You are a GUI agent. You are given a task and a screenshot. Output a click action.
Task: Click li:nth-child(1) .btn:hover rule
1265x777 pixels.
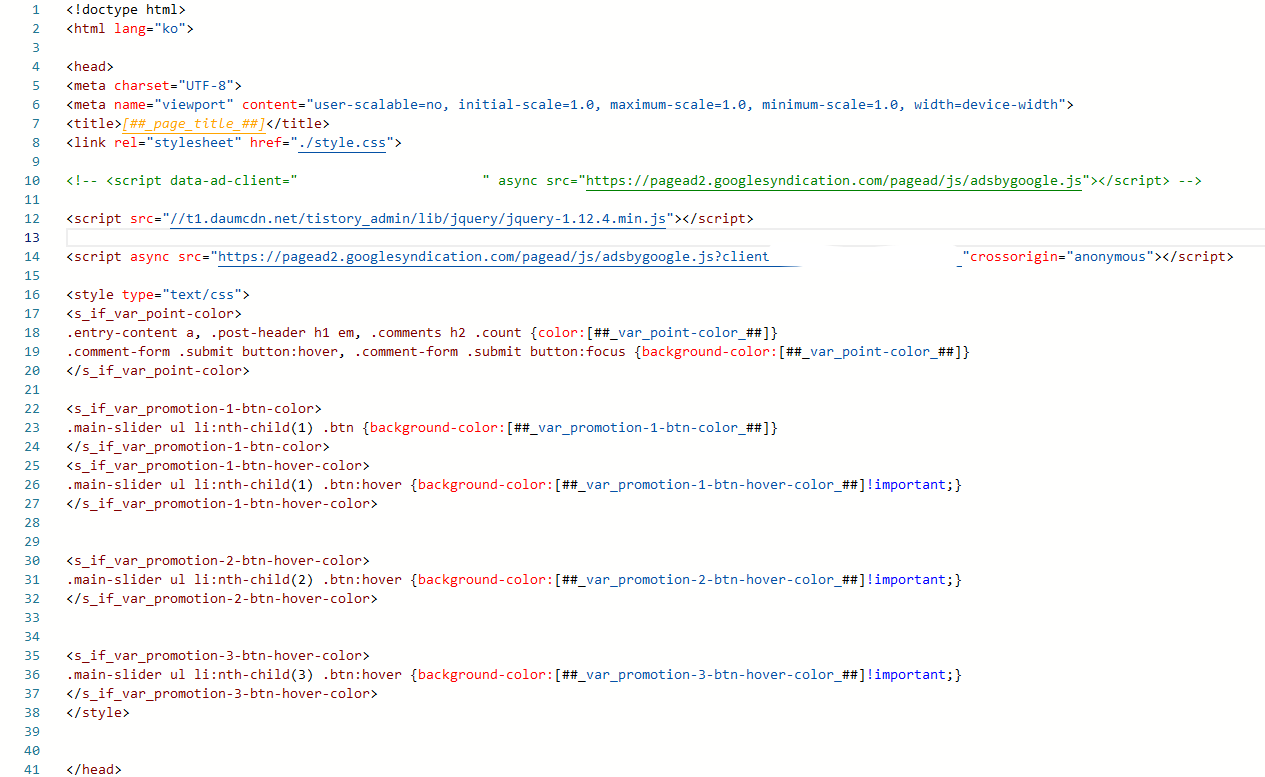click(514, 484)
